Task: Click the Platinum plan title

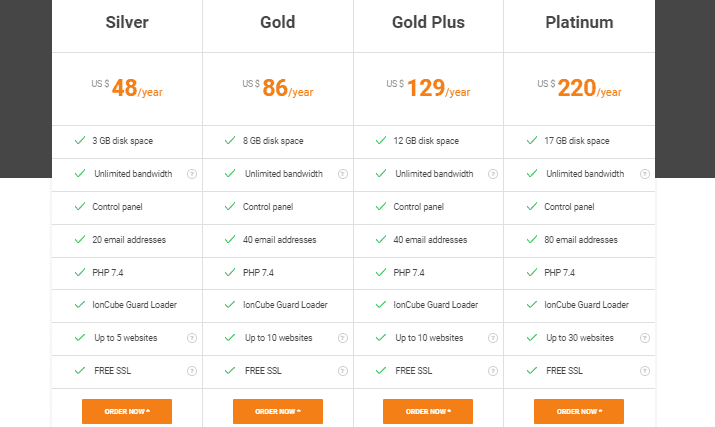Action: pyautogui.click(x=579, y=22)
